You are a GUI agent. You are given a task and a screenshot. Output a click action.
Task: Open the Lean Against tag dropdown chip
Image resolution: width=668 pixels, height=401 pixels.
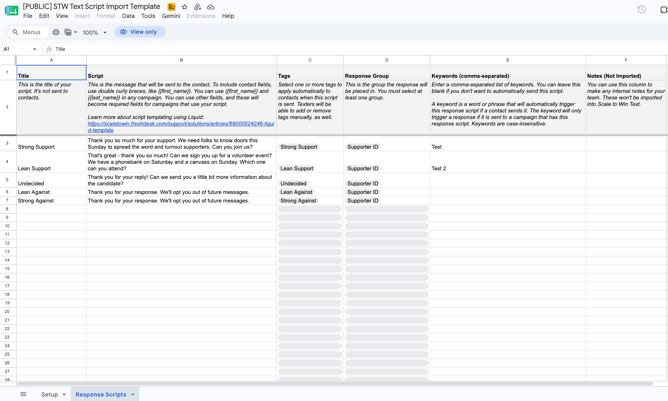point(297,192)
